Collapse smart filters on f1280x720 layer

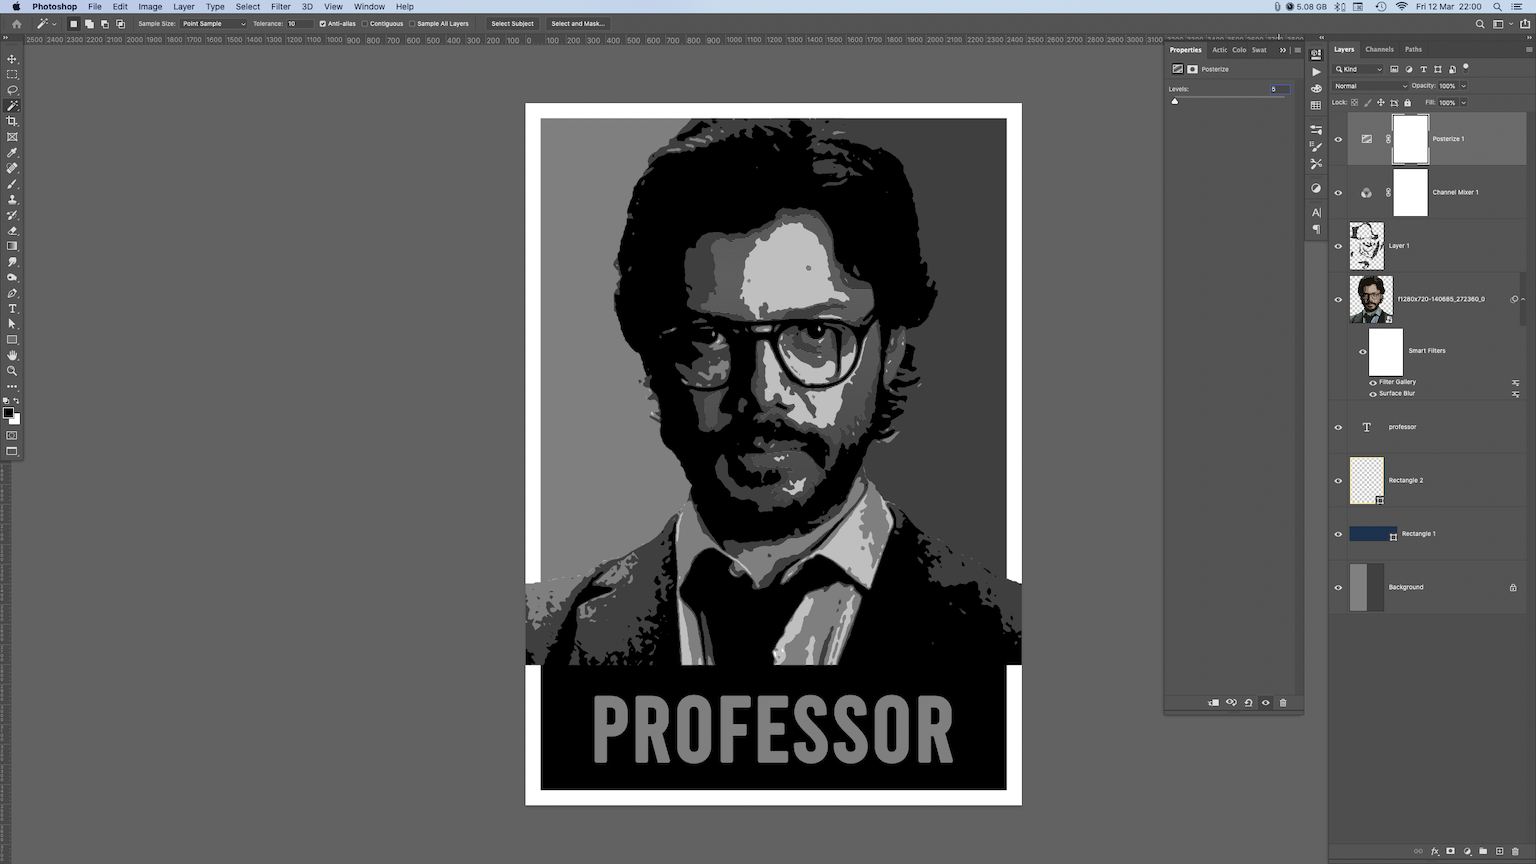click(1523, 299)
